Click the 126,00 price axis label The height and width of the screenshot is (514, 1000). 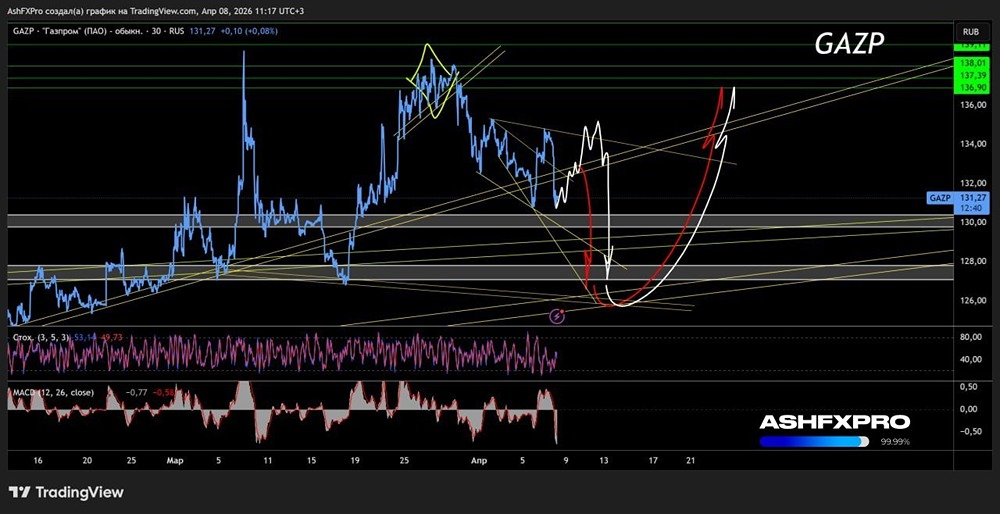pyautogui.click(x=971, y=300)
